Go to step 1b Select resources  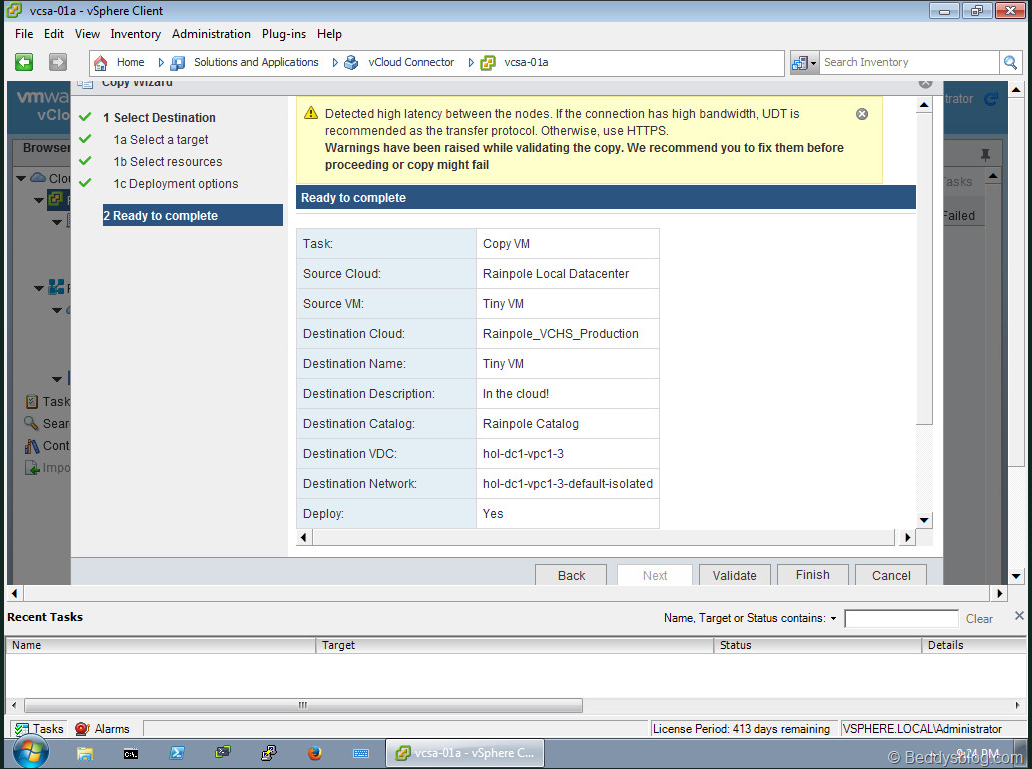click(x=168, y=162)
